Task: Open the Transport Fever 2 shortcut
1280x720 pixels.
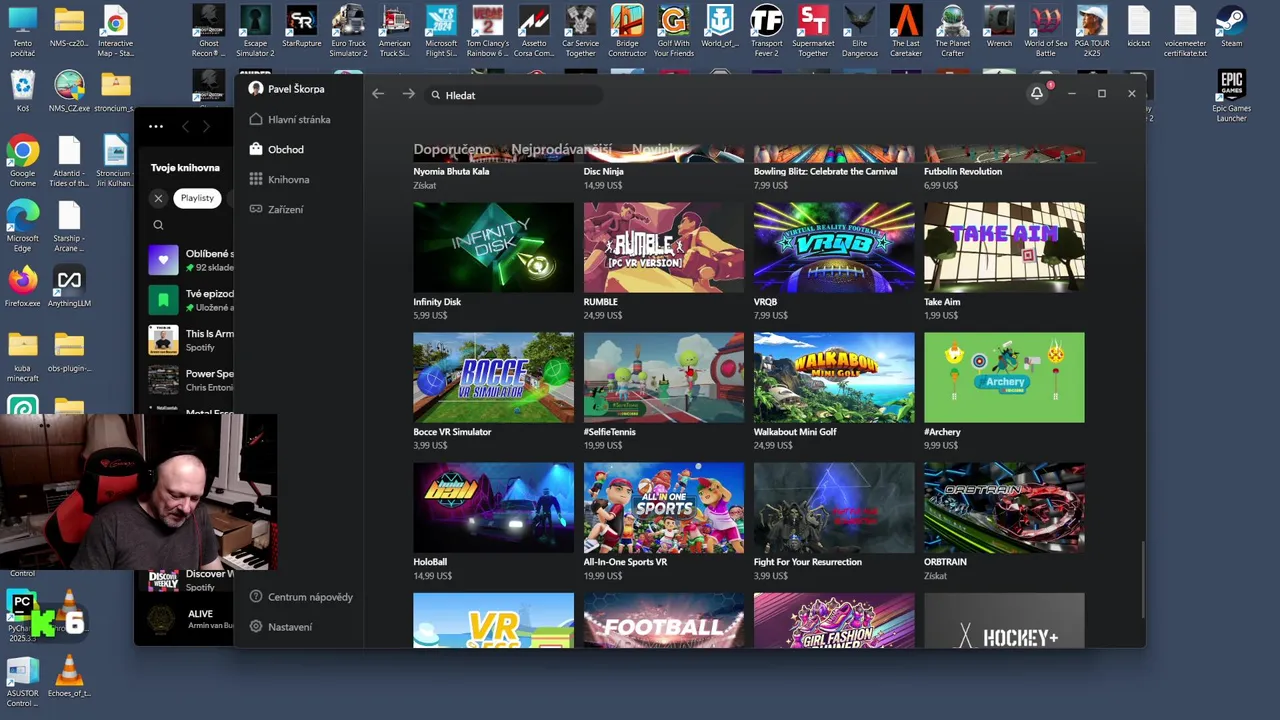Action: 767,30
